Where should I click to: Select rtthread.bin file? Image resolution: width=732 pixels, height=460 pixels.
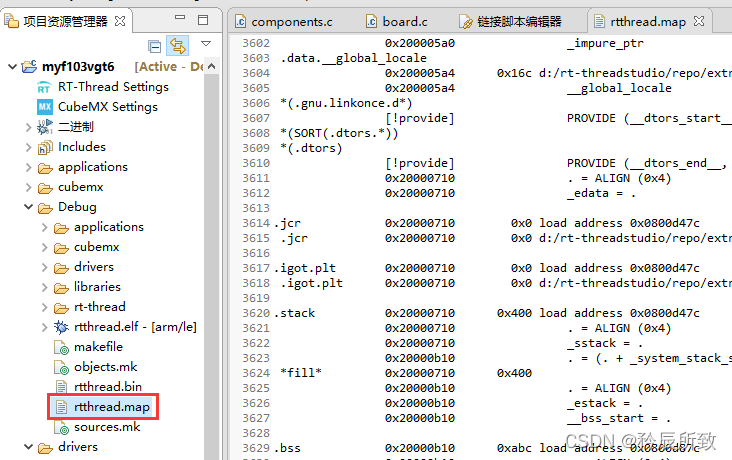[x=108, y=387]
